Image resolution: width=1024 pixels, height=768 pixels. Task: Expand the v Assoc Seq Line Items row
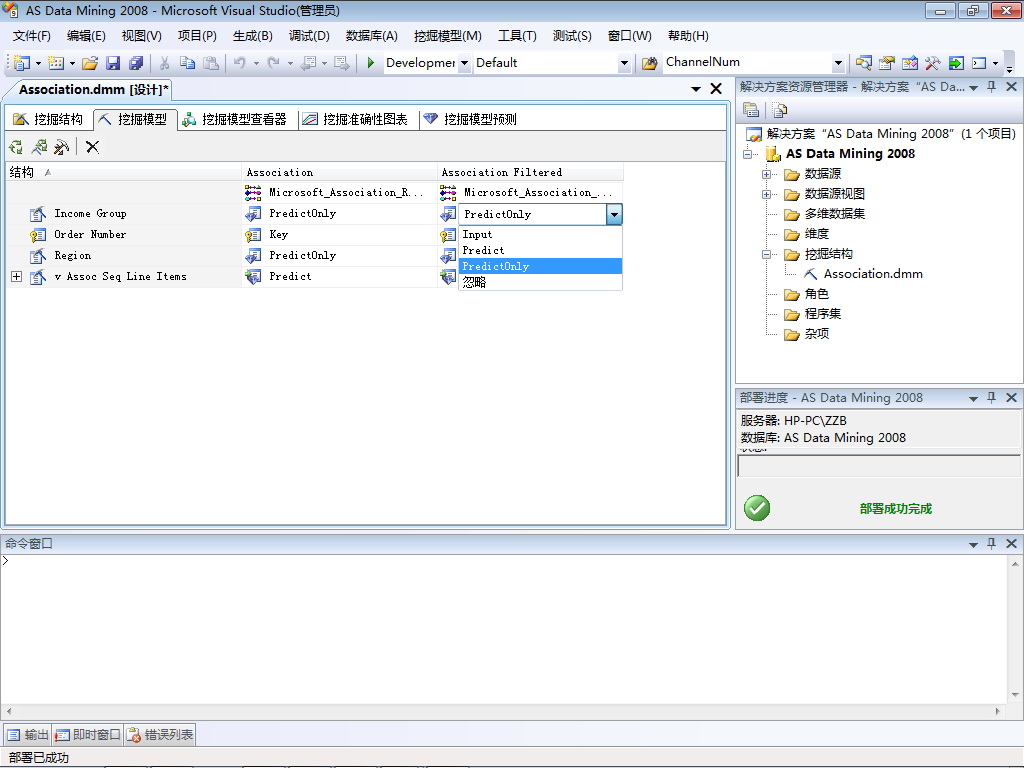(x=16, y=277)
